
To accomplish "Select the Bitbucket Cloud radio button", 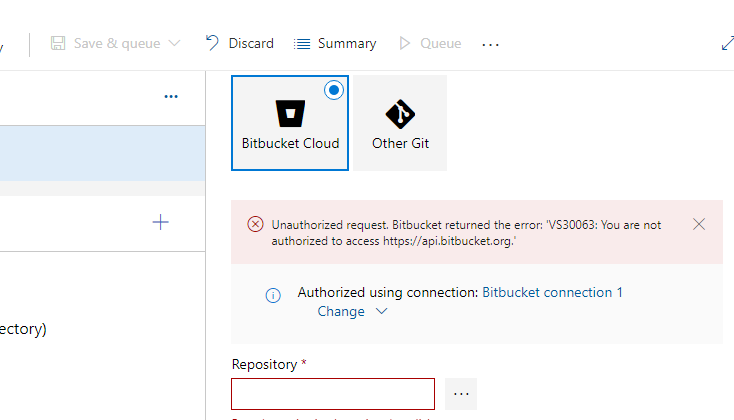I will click(x=334, y=90).
